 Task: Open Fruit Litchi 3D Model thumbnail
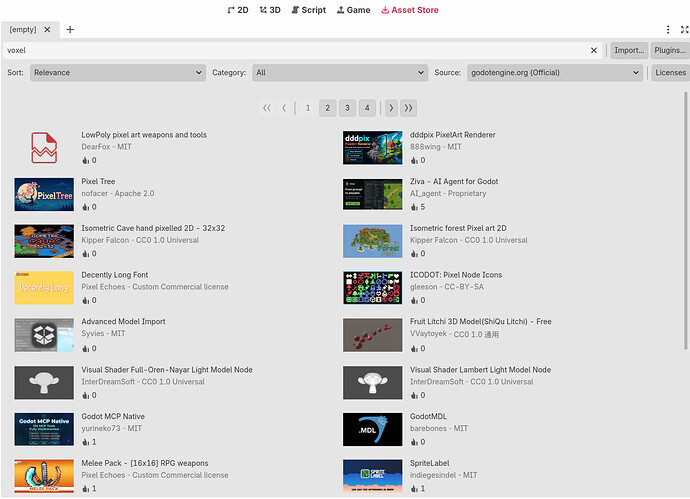(373, 335)
